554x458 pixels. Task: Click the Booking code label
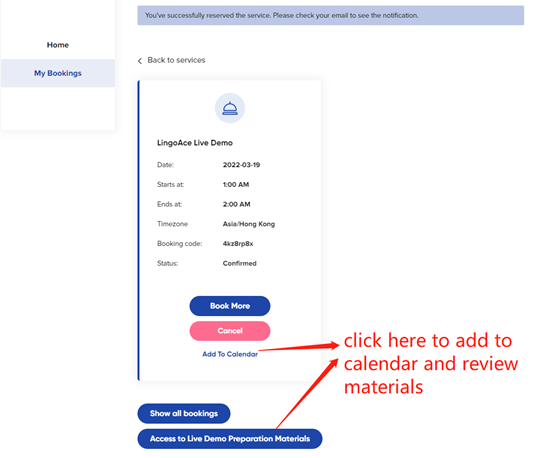tap(179, 243)
